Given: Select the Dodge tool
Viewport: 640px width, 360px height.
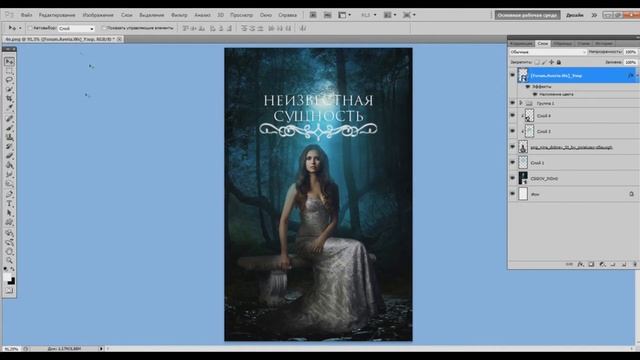Looking at the screenshot, I should 9,184.
